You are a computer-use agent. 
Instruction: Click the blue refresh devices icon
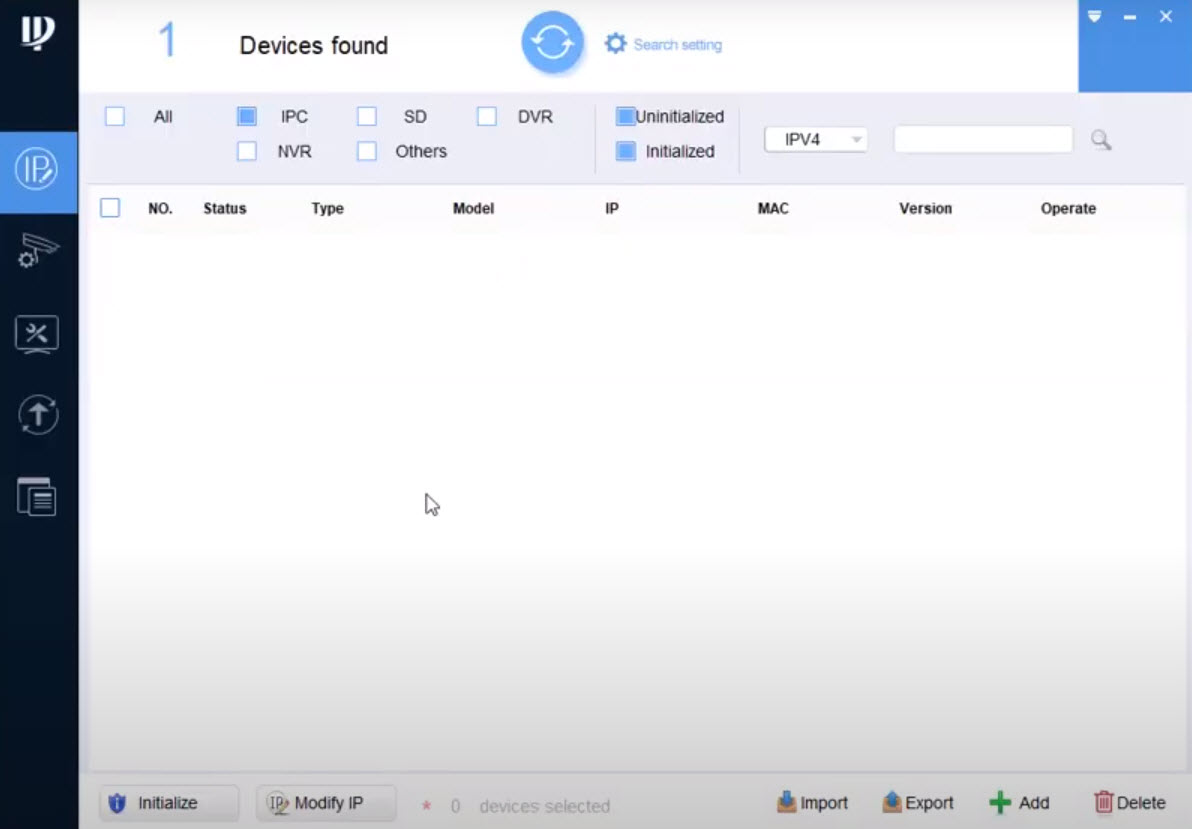point(551,42)
